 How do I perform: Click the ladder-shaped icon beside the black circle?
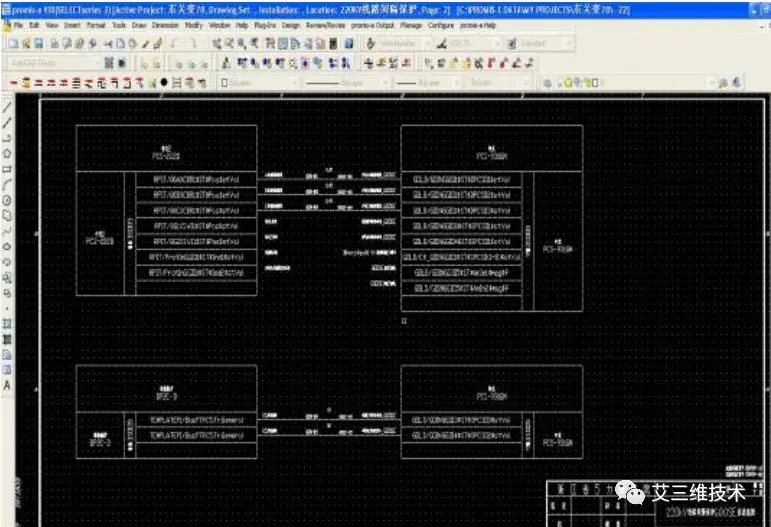tap(177, 83)
